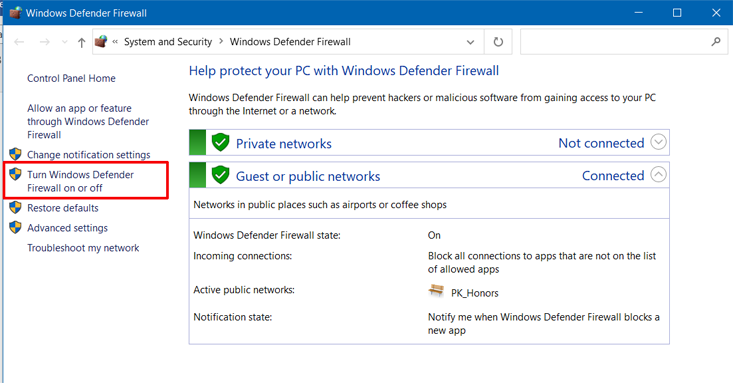733x383 pixels.
Task: Go up one level with Up arrow
Action: (81, 43)
